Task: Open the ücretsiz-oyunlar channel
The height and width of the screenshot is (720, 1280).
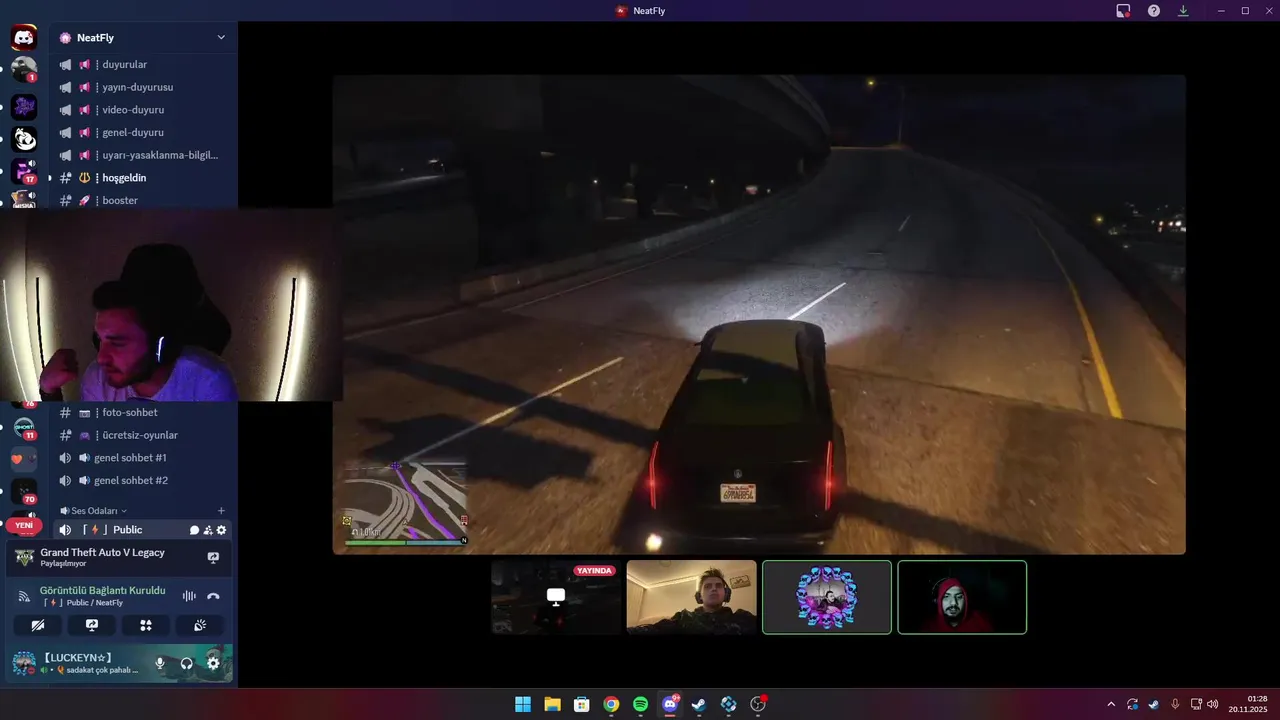Action: click(143, 435)
